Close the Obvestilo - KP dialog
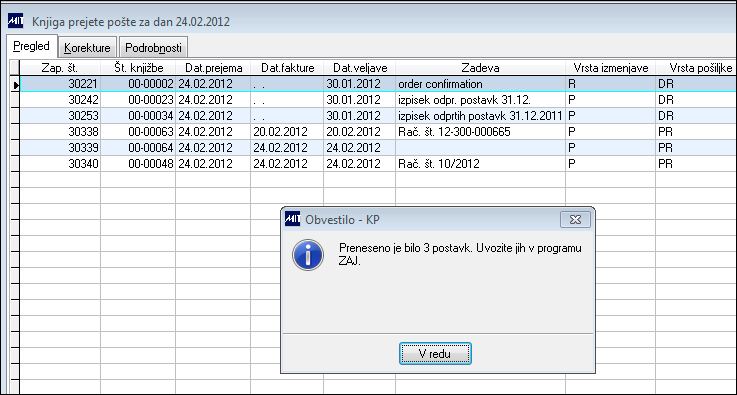737x395 pixels. (575, 220)
